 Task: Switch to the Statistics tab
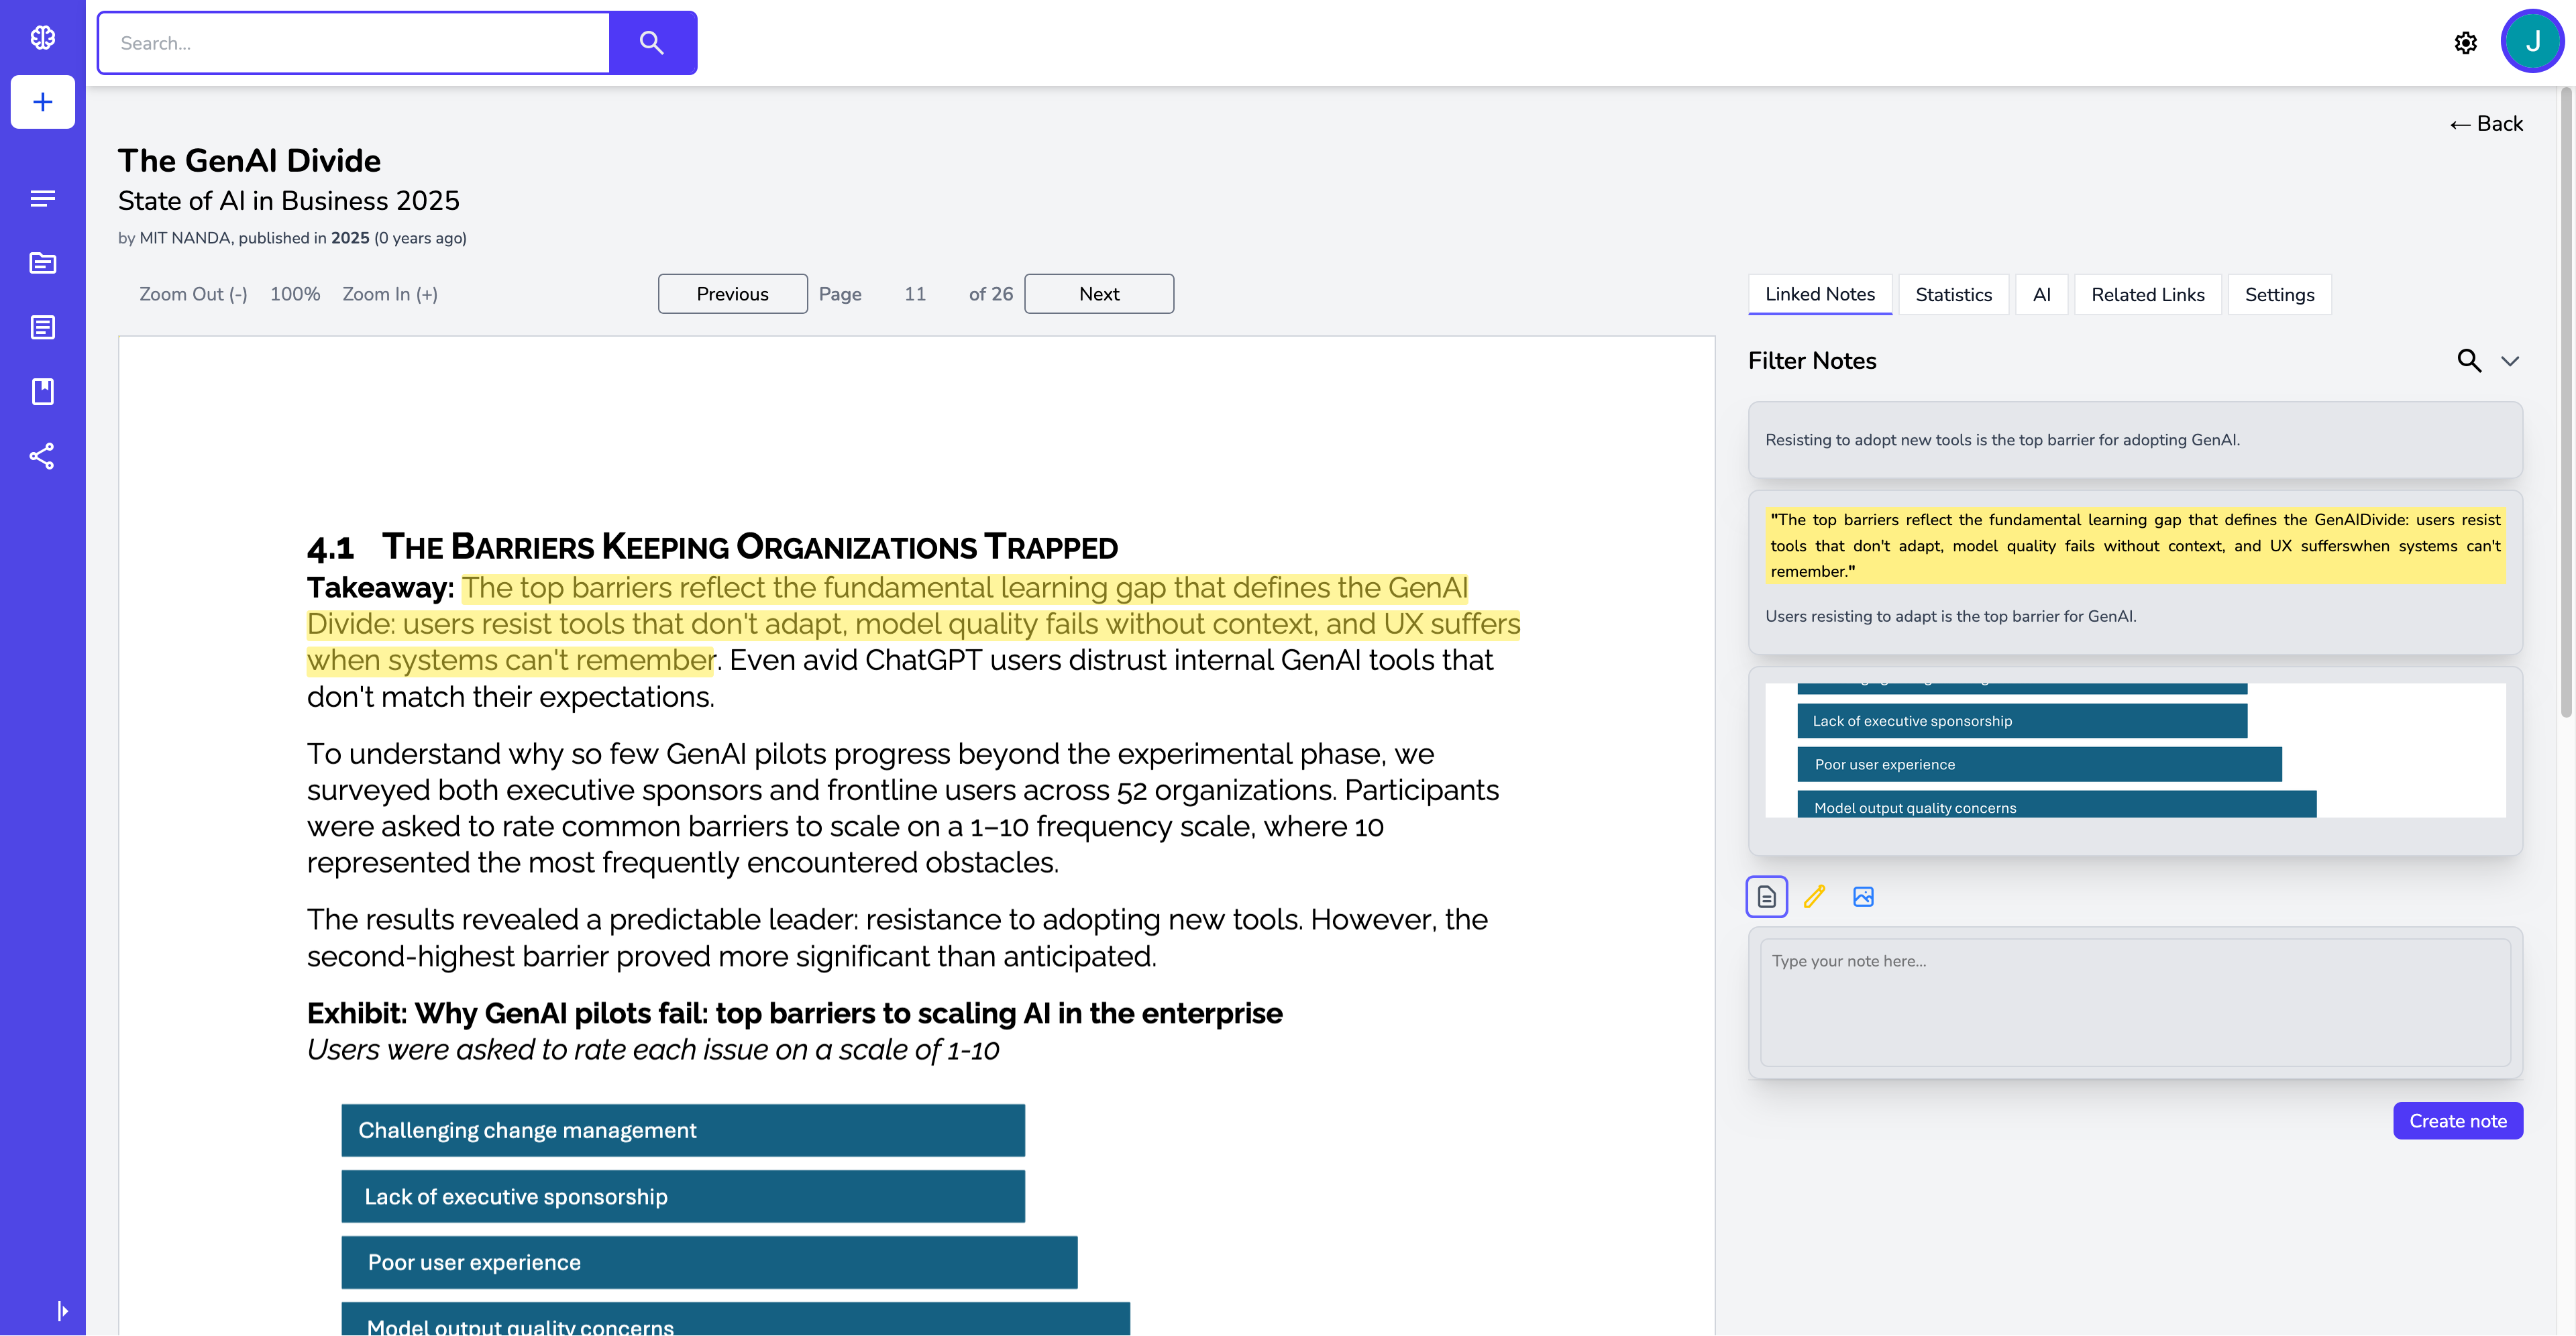click(1953, 295)
